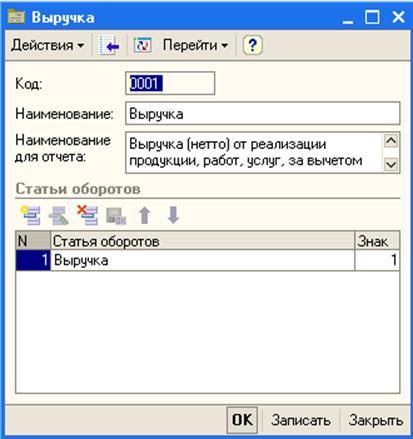Viewport: 413px width, 439px height.
Task: Open help with the question mark icon
Action: coord(252,45)
